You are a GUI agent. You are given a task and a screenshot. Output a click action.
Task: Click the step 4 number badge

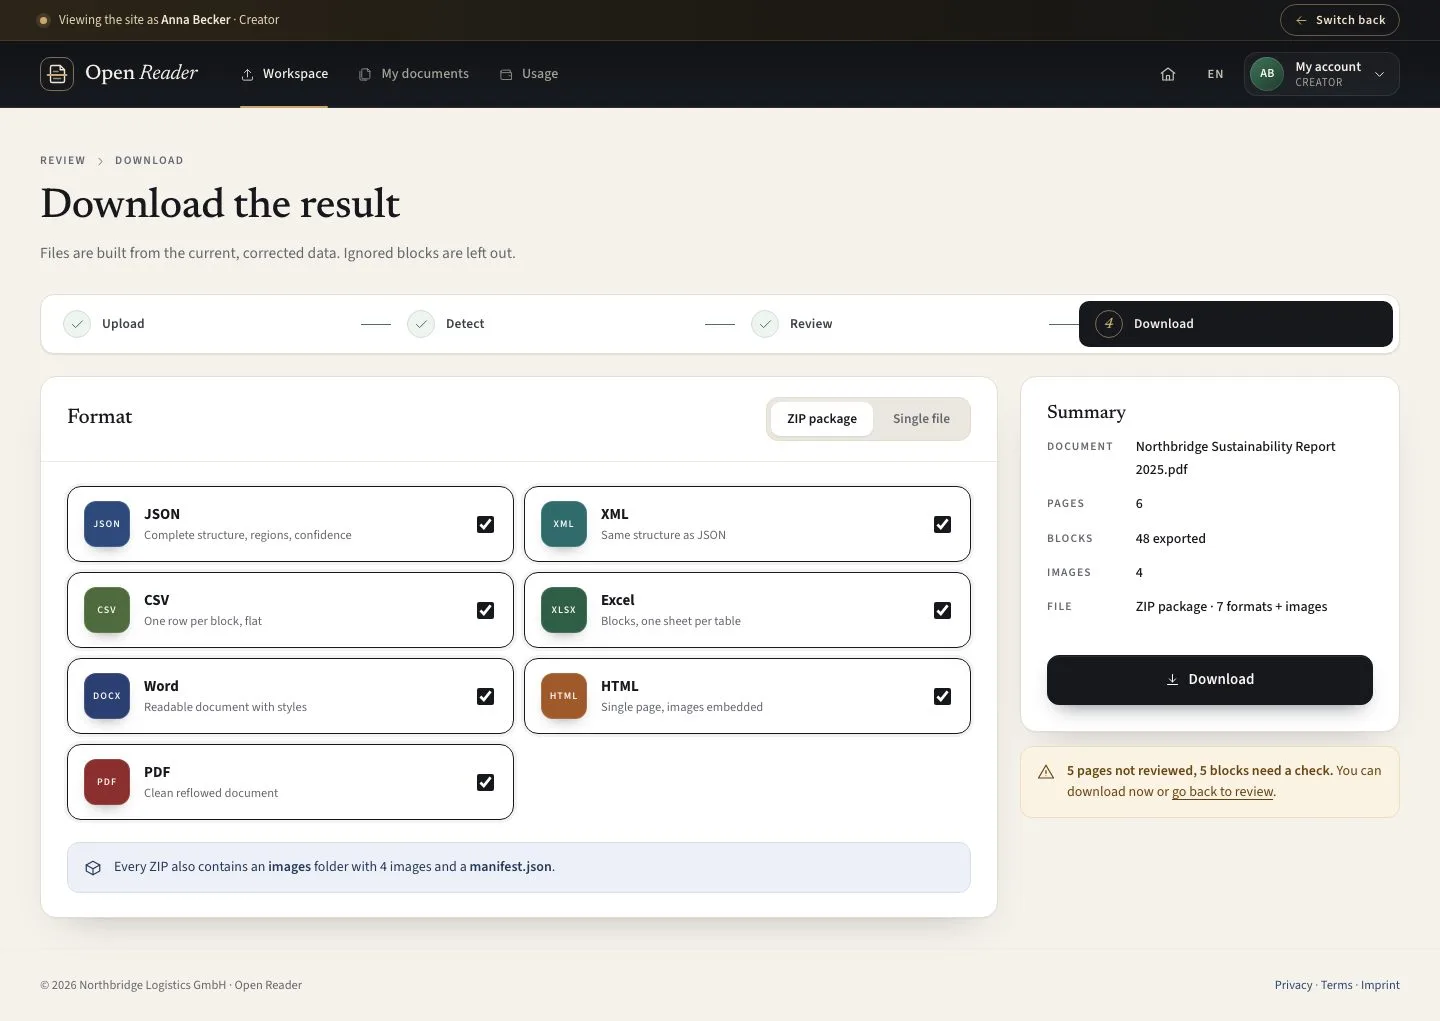[x=1109, y=324]
